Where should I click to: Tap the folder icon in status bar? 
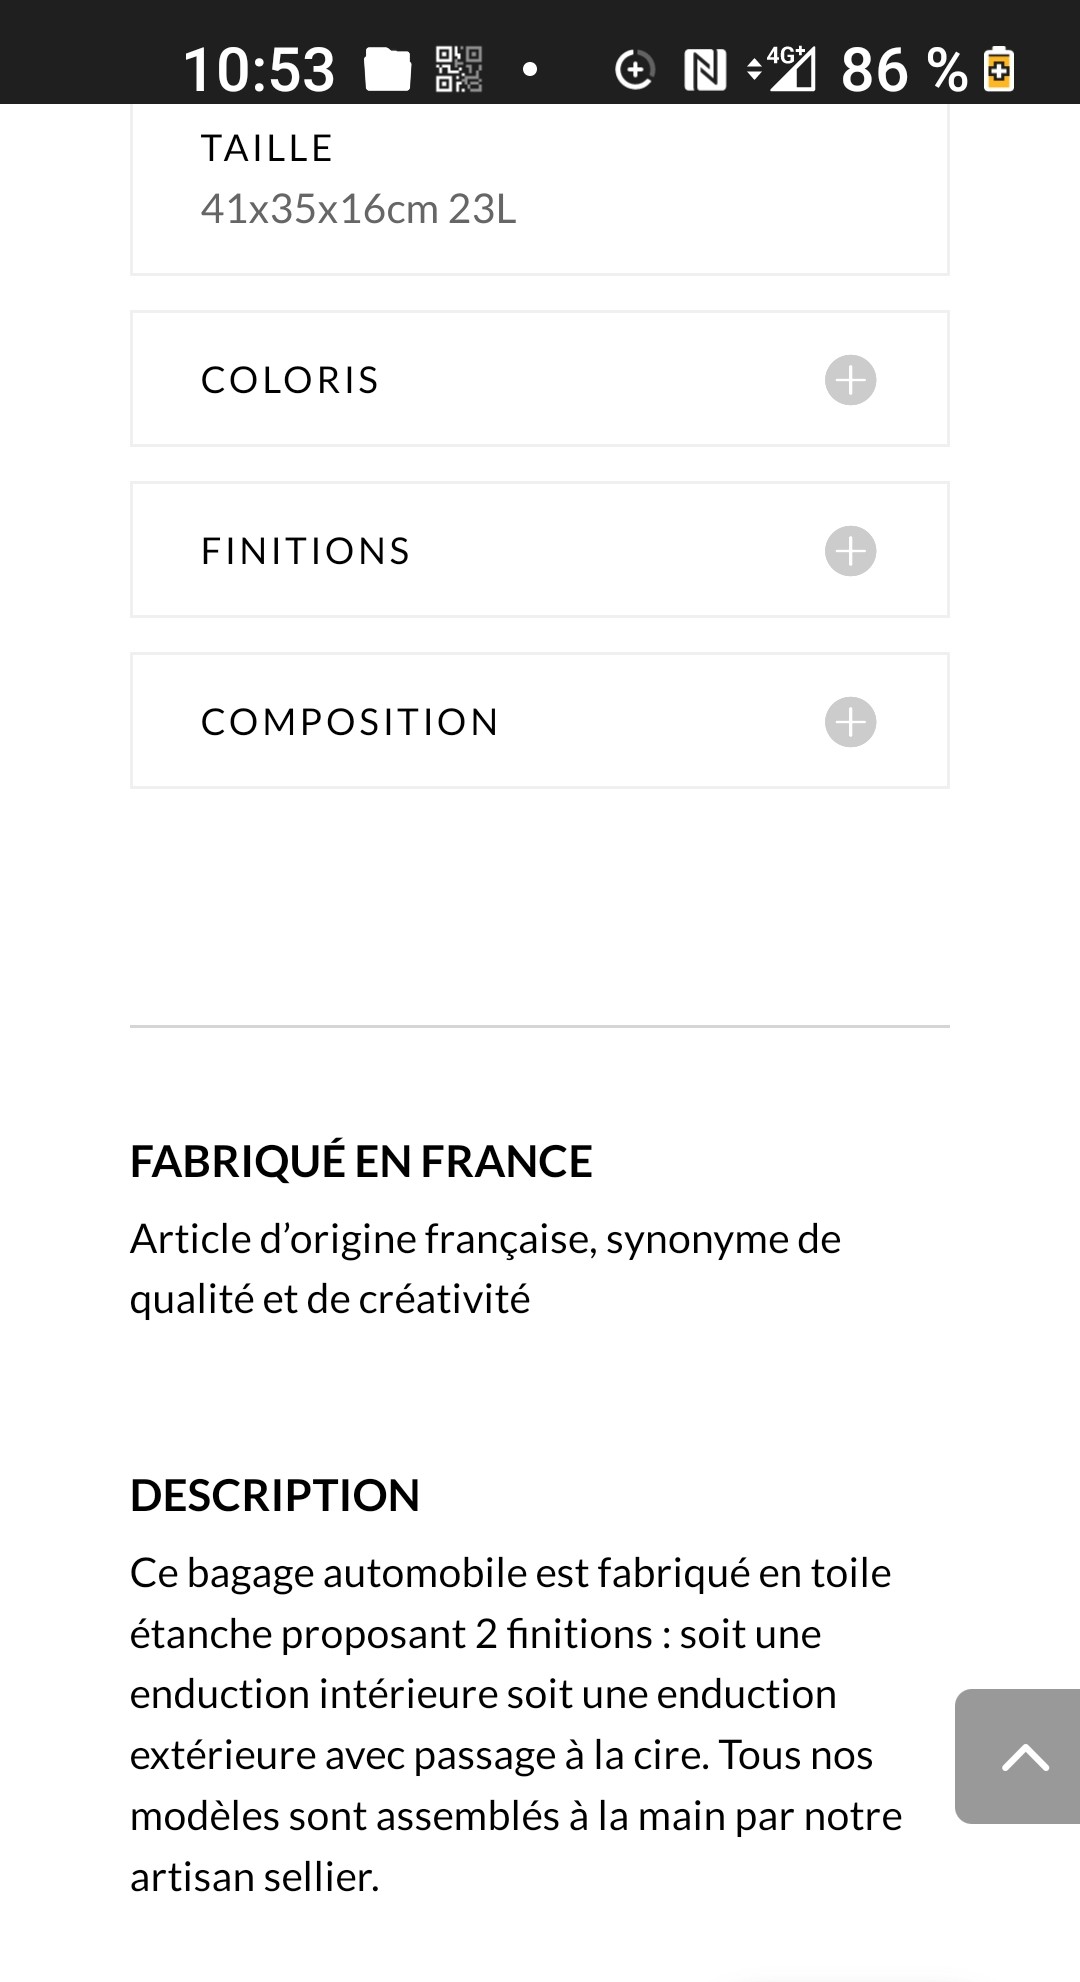coord(388,70)
